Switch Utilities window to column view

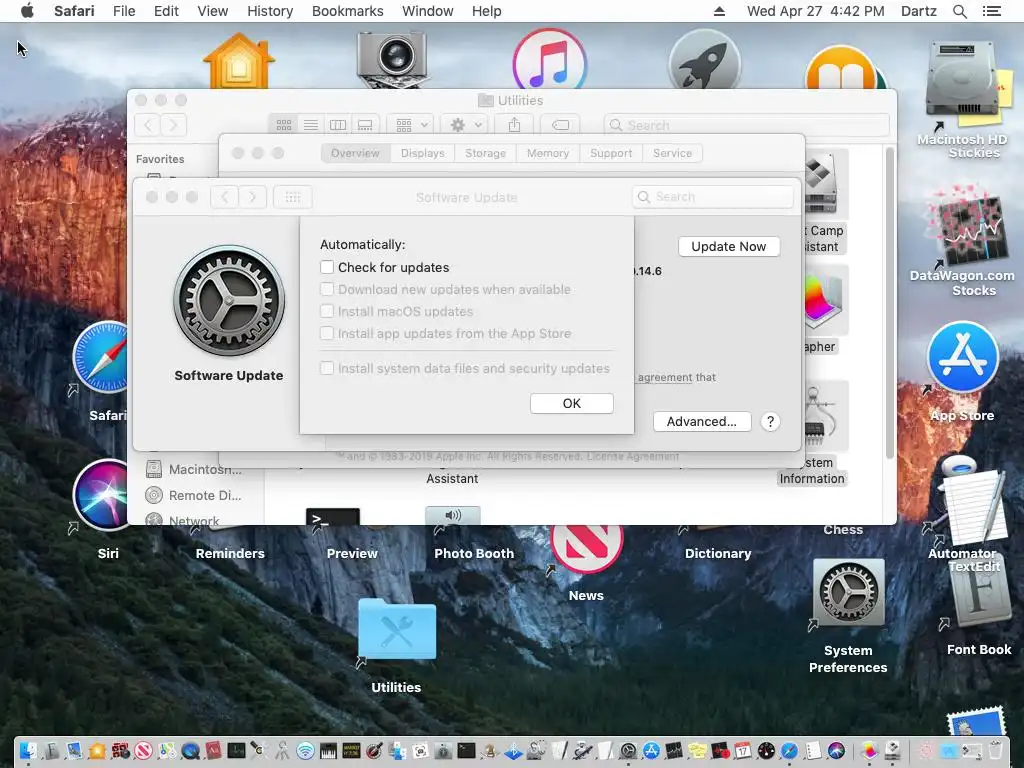coord(338,125)
